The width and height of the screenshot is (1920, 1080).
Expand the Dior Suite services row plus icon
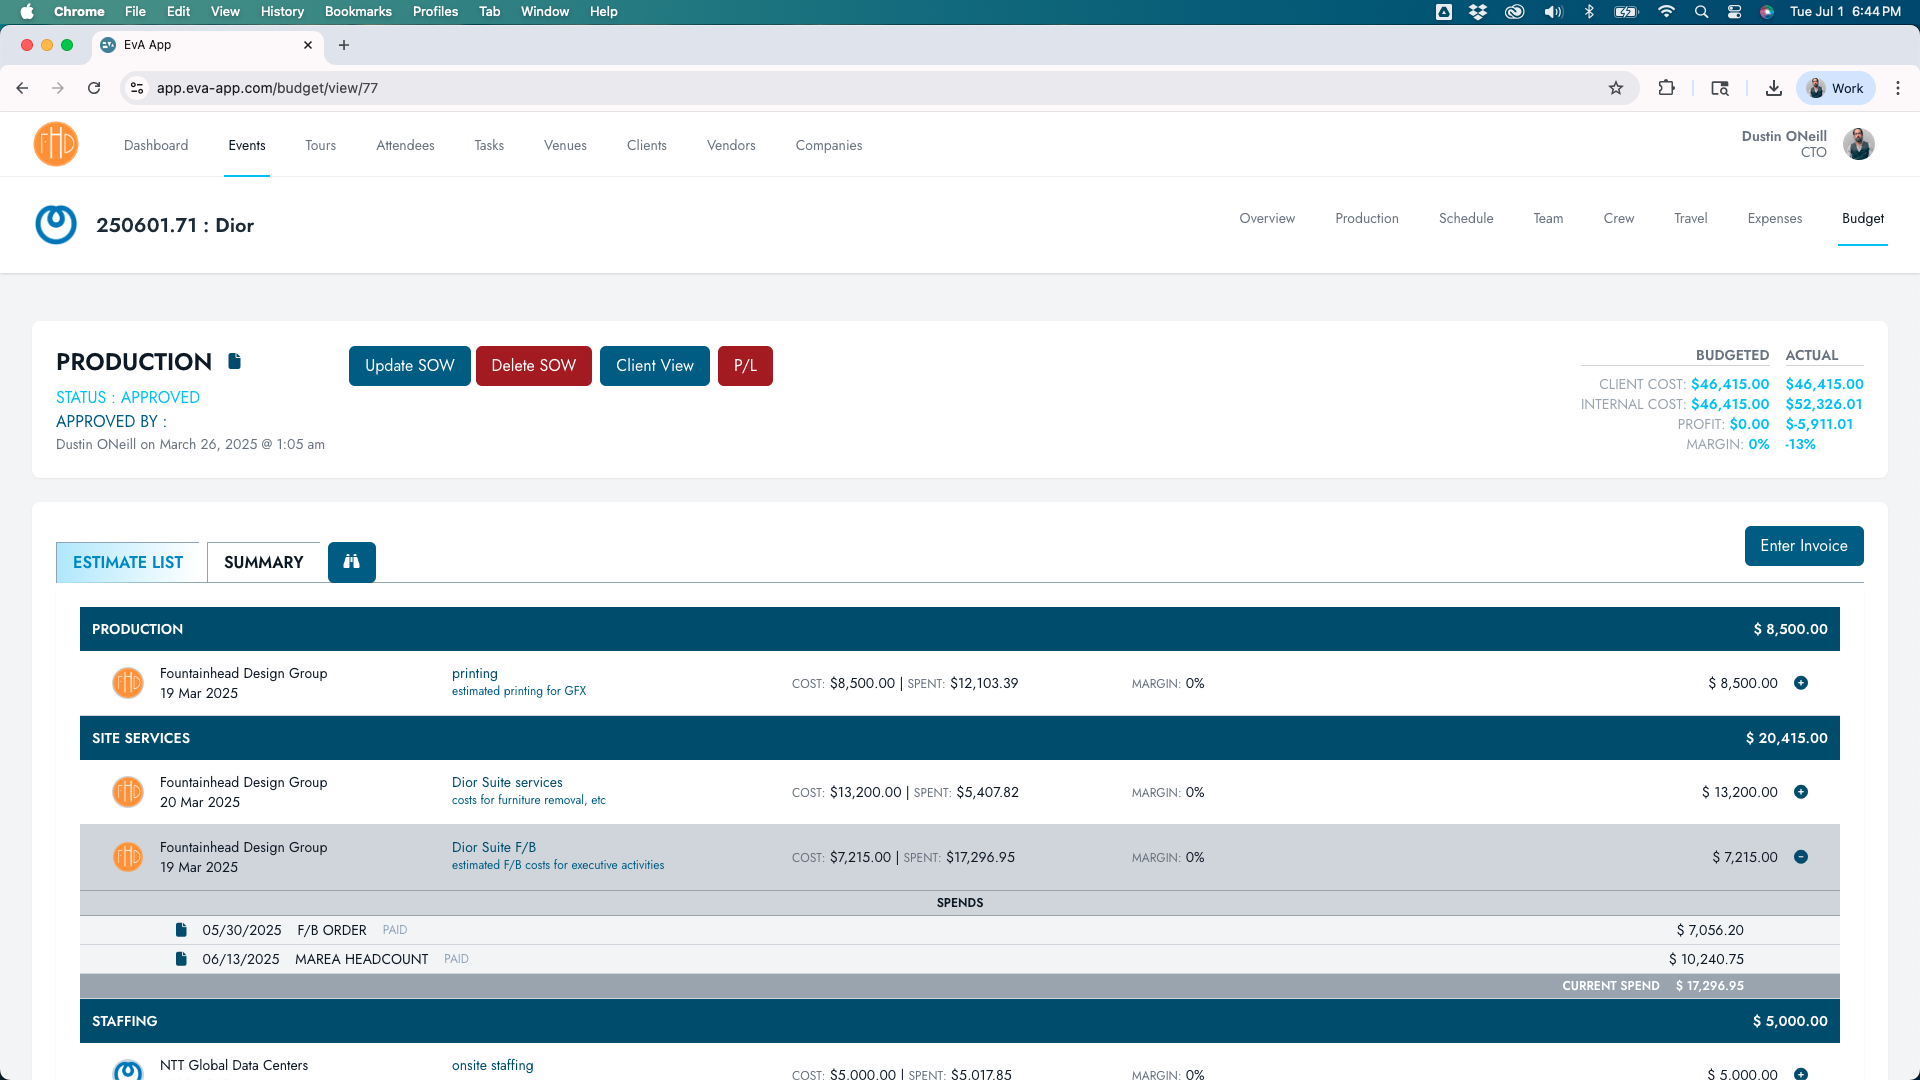(x=1801, y=792)
